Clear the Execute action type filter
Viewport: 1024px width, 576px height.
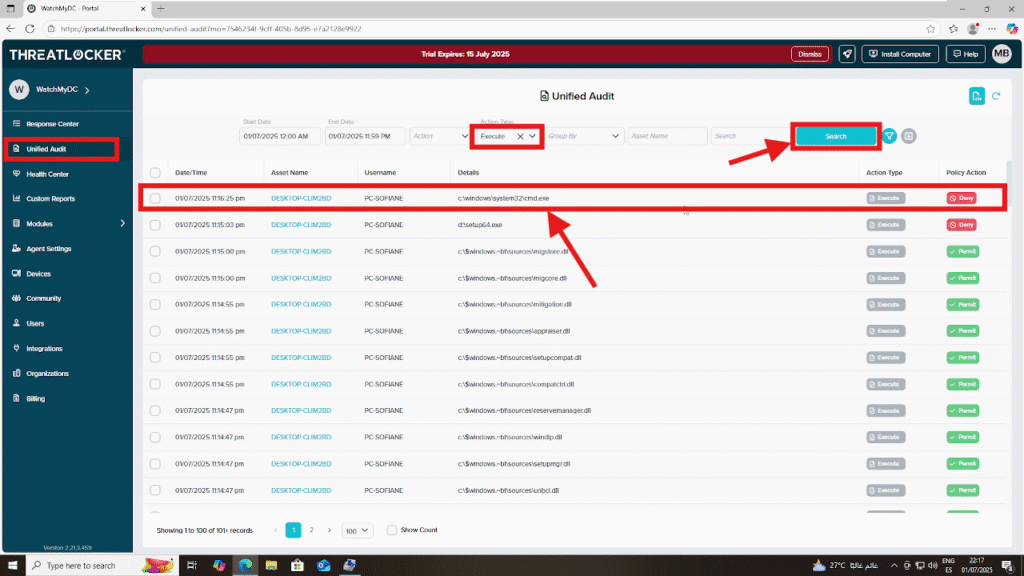tap(520, 136)
